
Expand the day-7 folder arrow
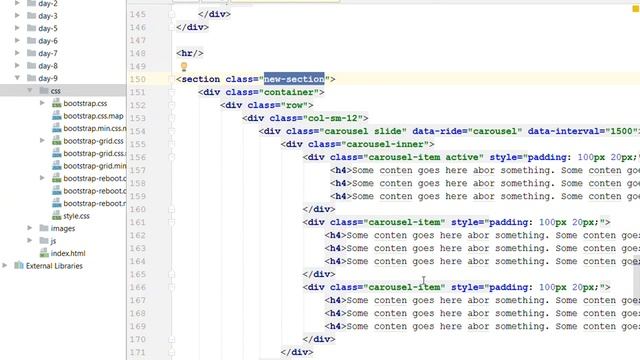17,53
